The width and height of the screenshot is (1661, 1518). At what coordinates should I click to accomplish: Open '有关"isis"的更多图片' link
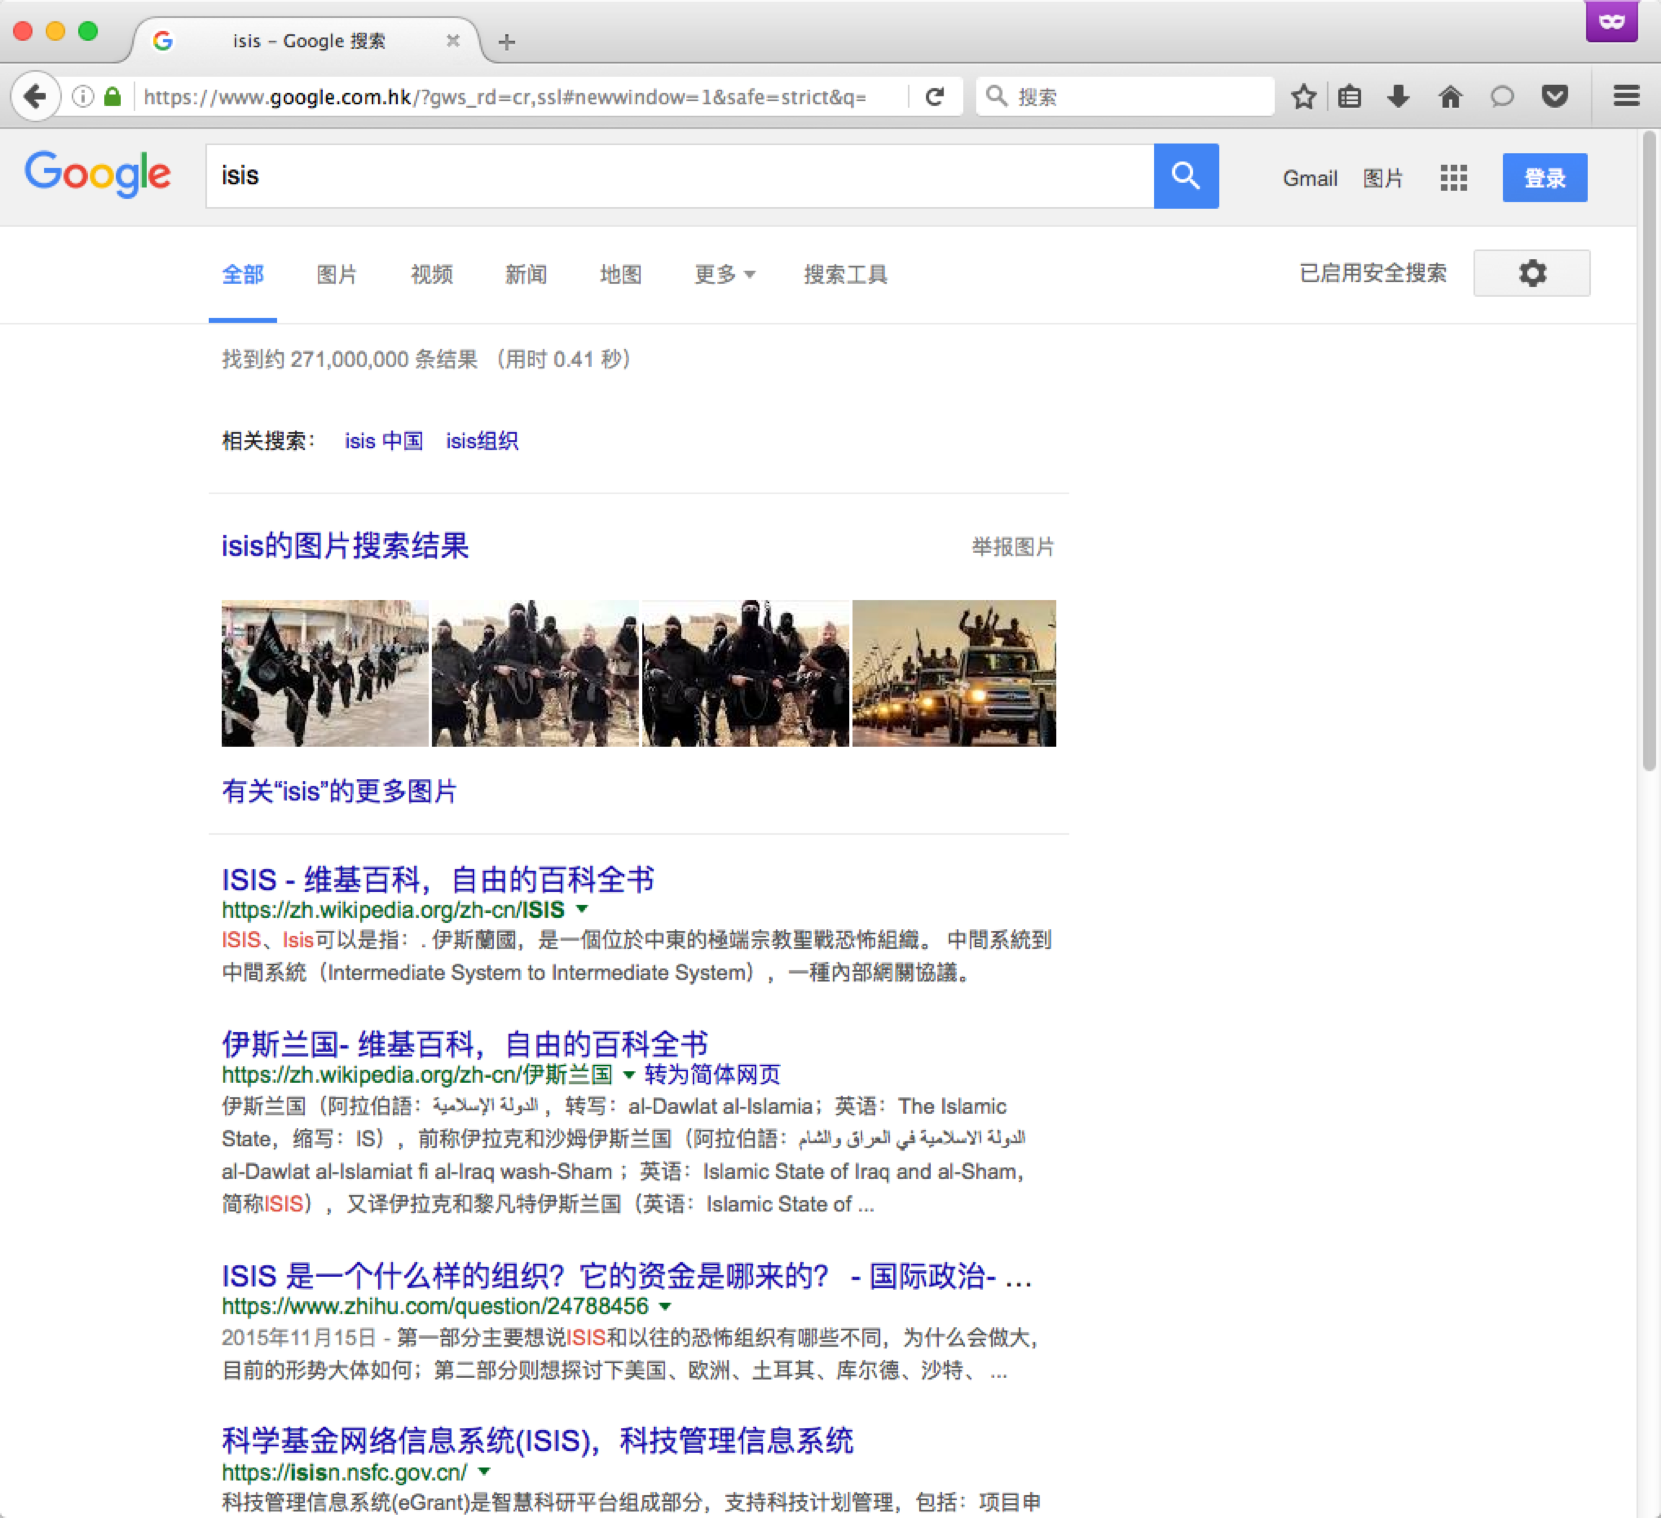pyautogui.click(x=339, y=792)
